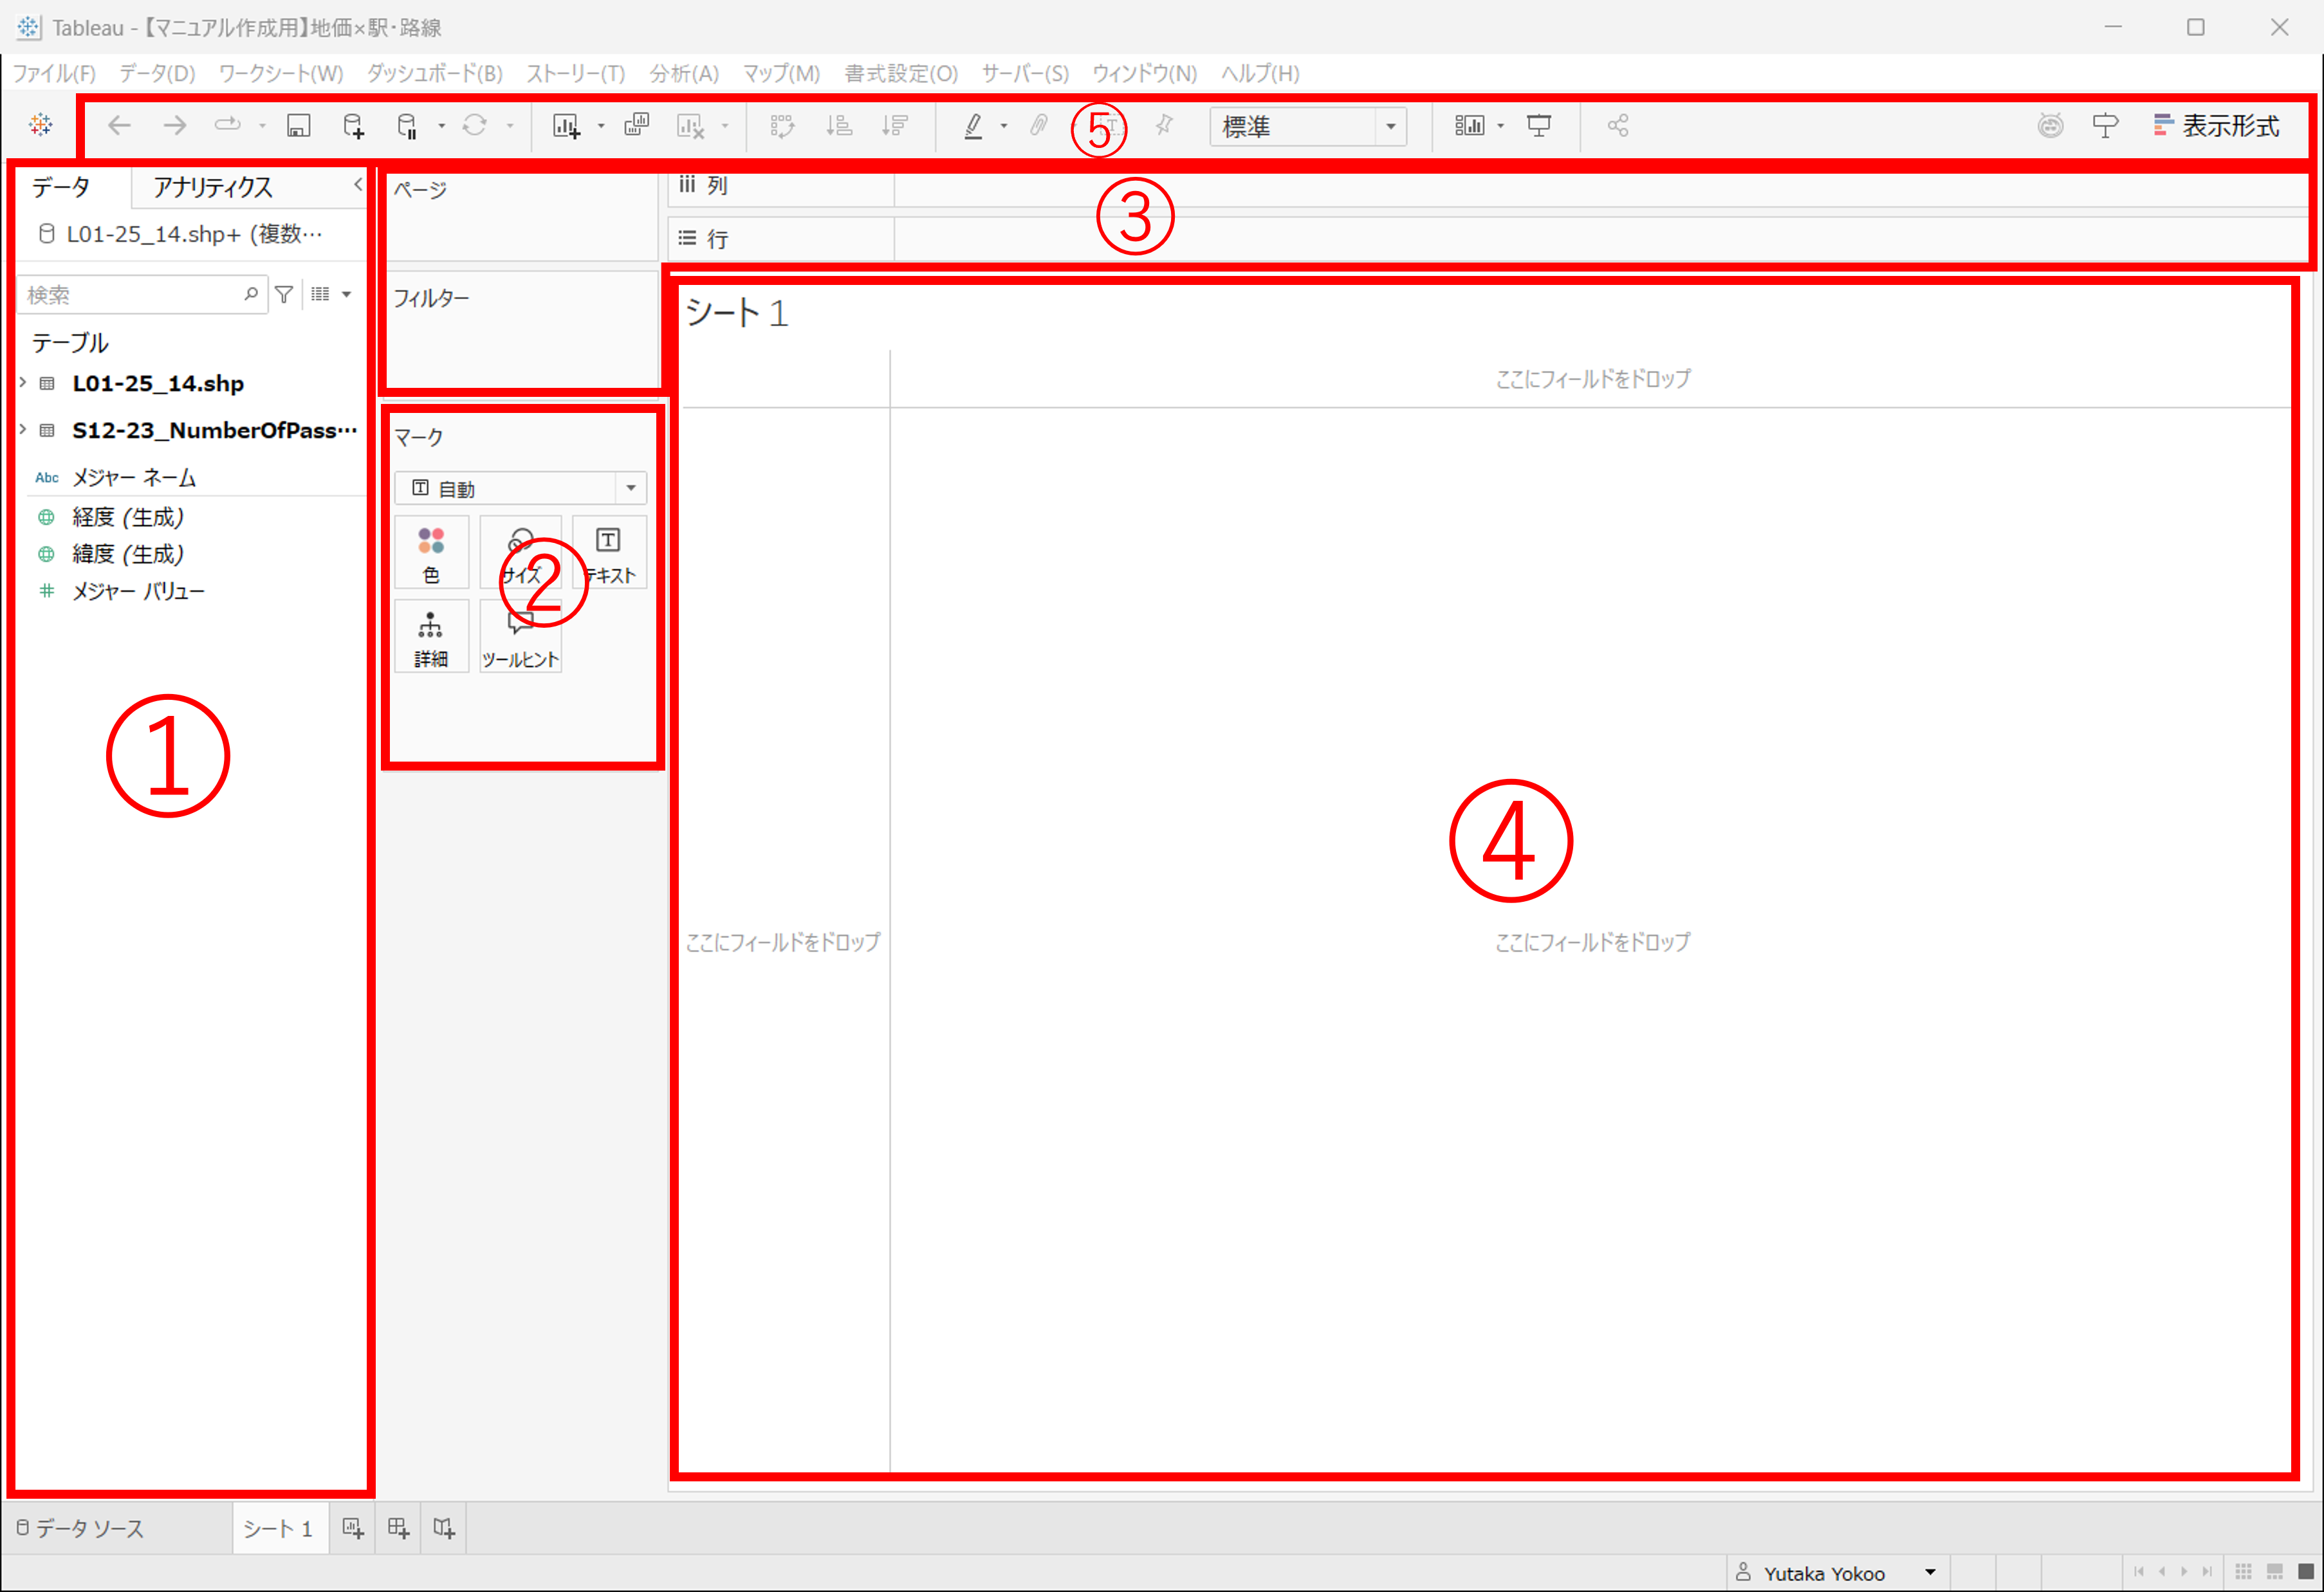Sort ascending toolbar icon
The height and width of the screenshot is (1592, 2324).
[x=839, y=125]
